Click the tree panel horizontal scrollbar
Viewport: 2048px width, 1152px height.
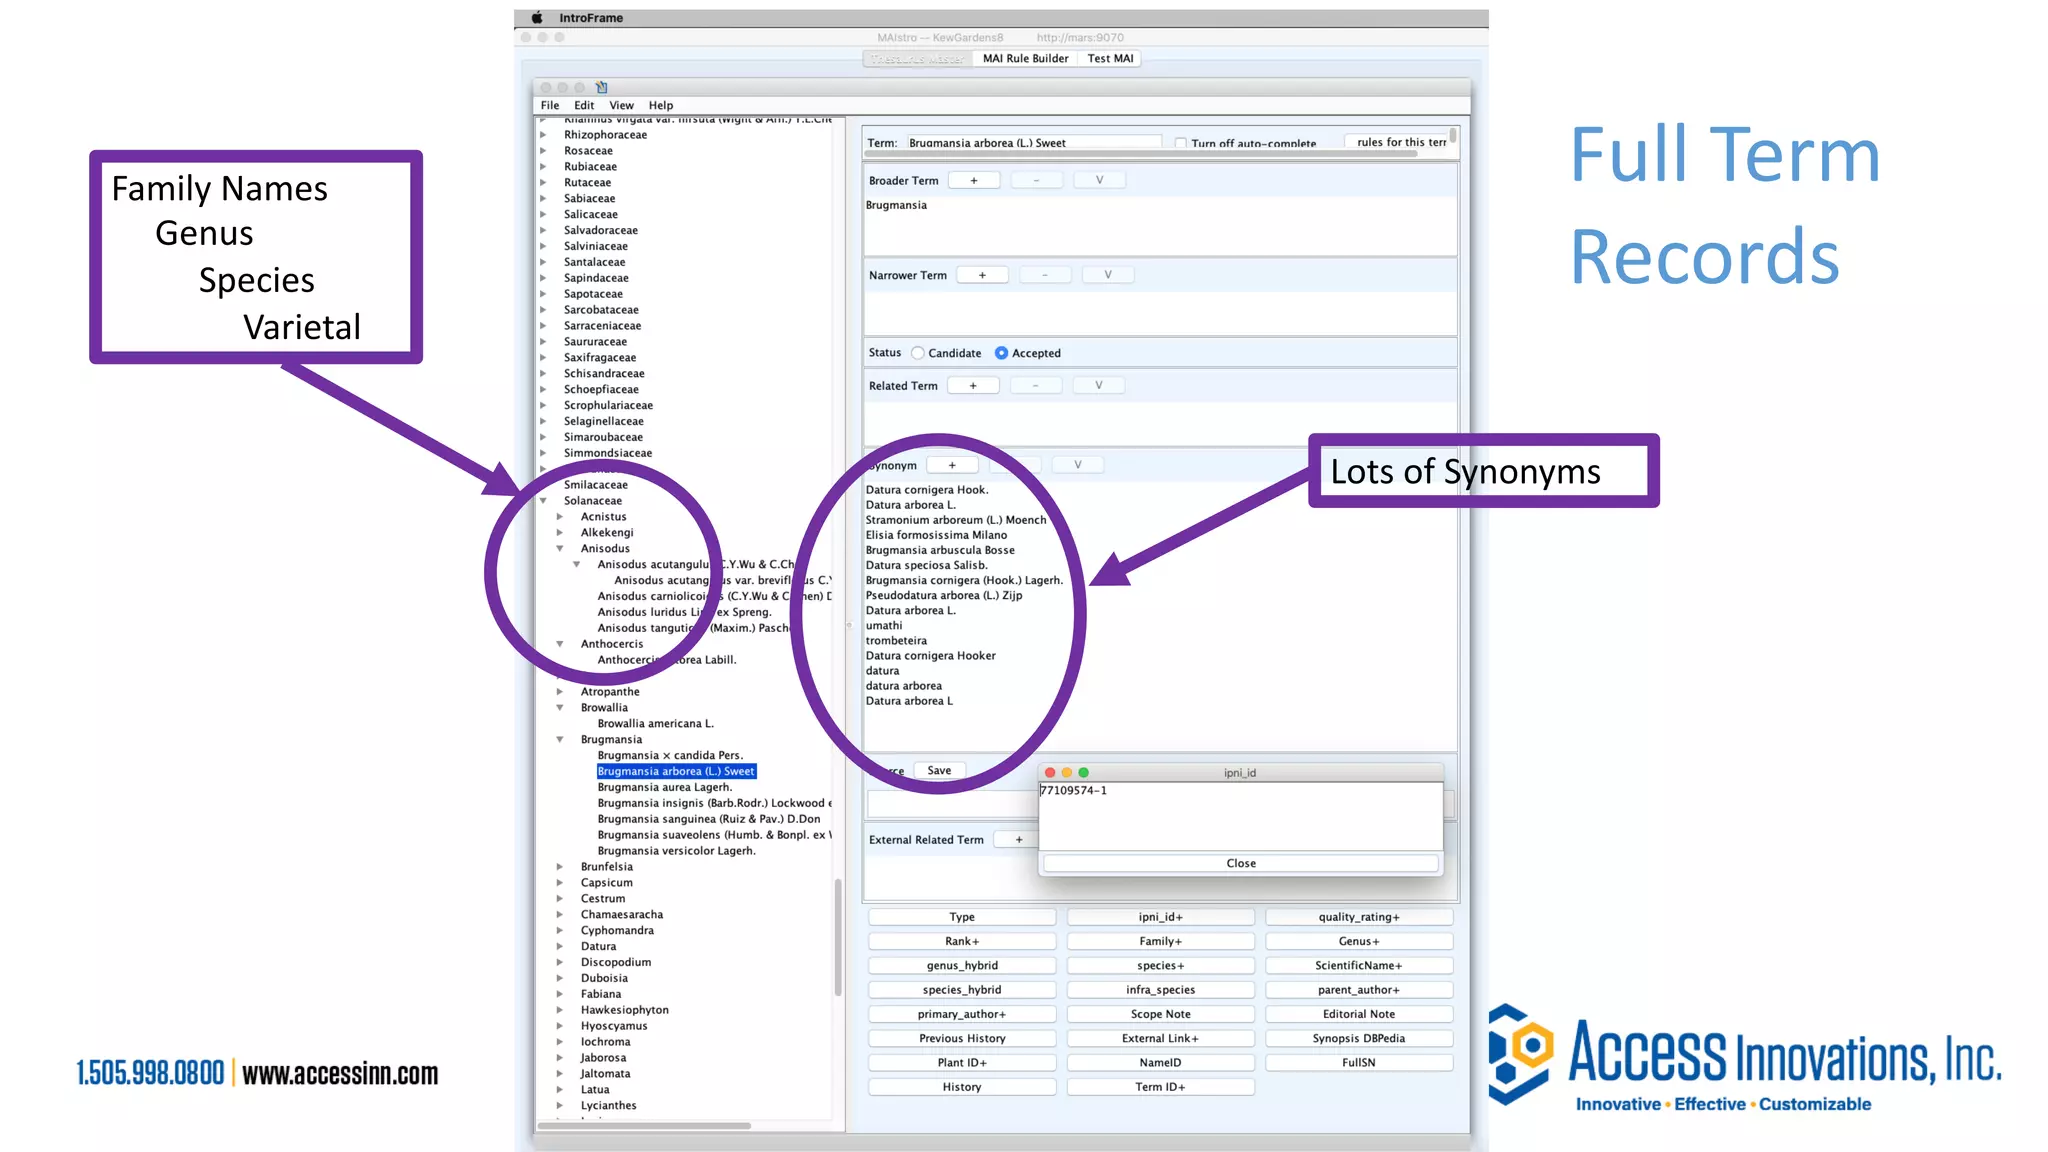[x=645, y=1126]
